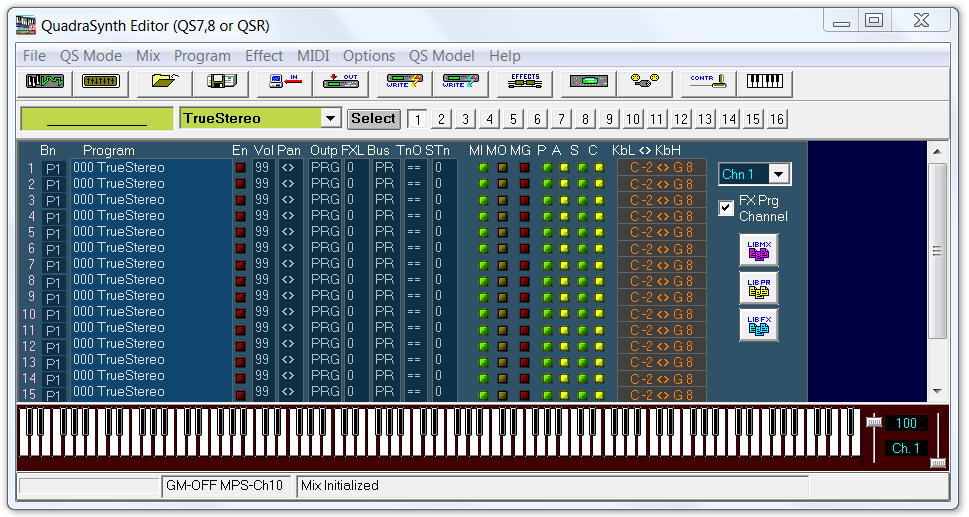969x517 pixels.
Task: Click the volume slider showing 100
Action: [x=874, y=423]
